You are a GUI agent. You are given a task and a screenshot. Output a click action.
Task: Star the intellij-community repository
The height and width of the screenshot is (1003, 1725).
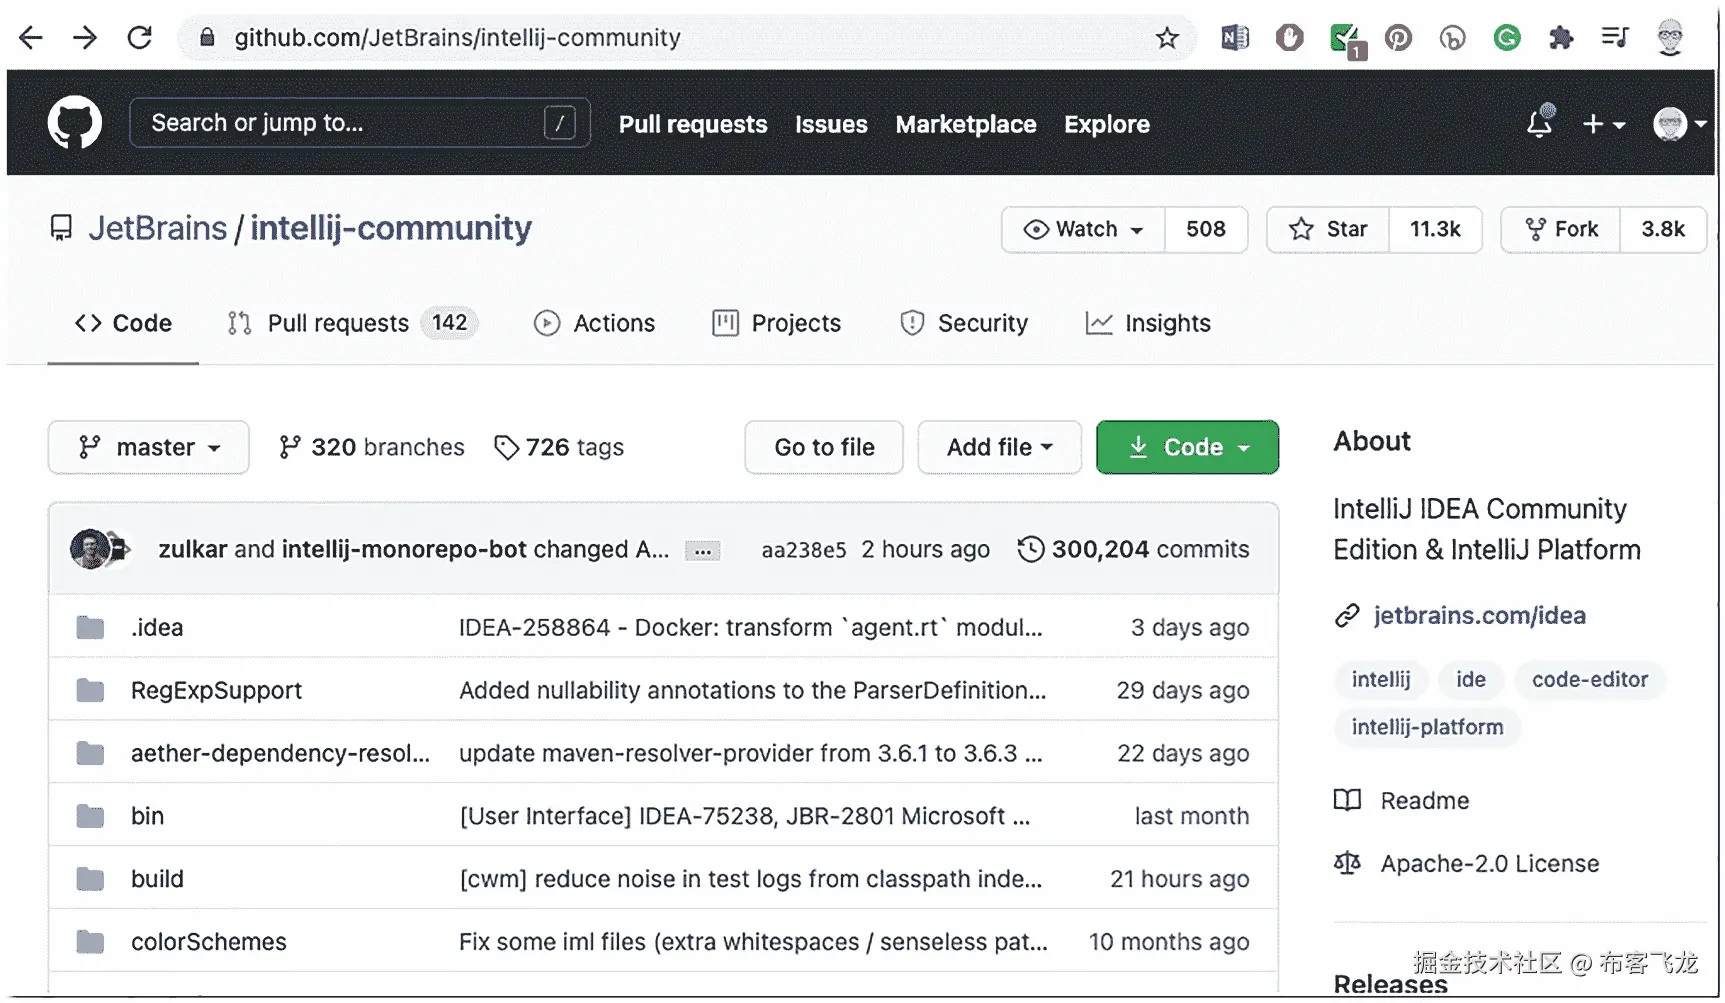1328,230
